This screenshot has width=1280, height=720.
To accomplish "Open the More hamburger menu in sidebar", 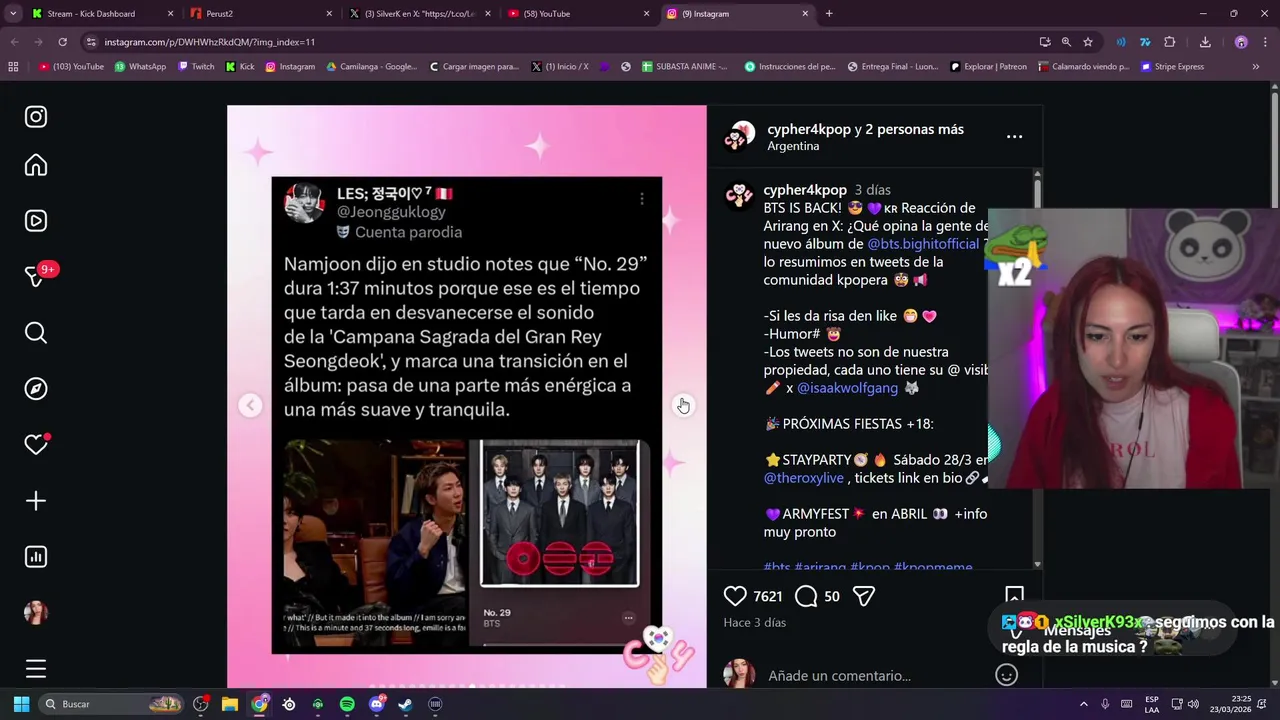I will 36,669.
